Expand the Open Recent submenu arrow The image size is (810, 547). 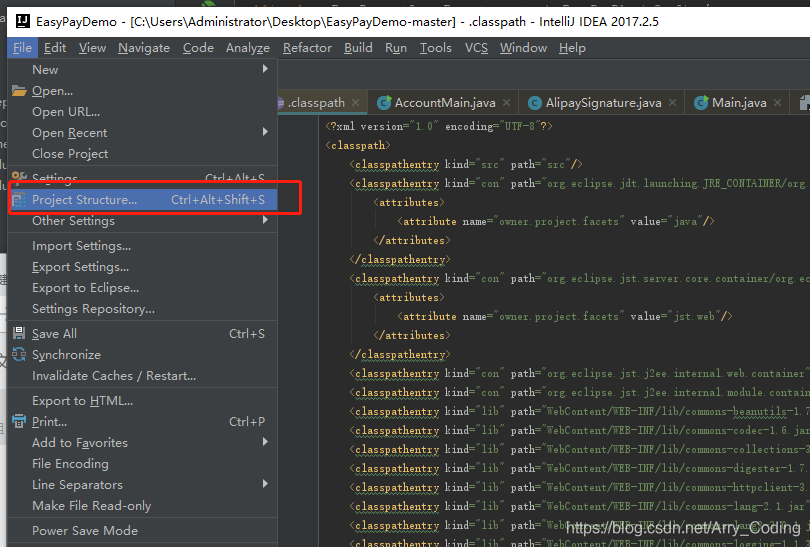click(x=265, y=132)
